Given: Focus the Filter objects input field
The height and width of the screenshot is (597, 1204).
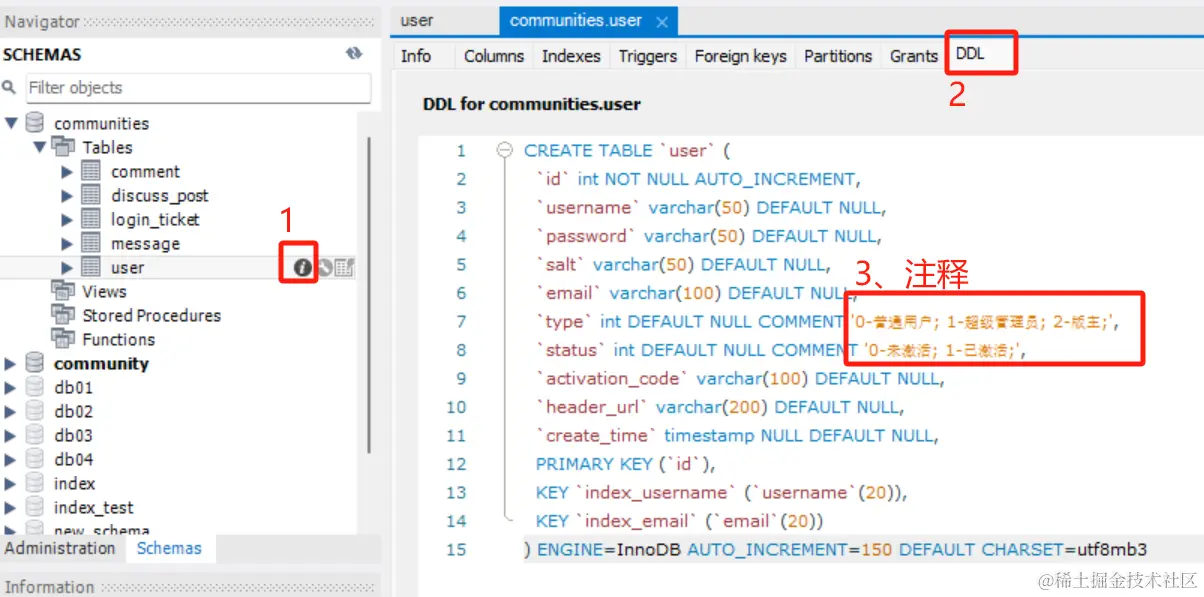Looking at the screenshot, I should point(198,88).
